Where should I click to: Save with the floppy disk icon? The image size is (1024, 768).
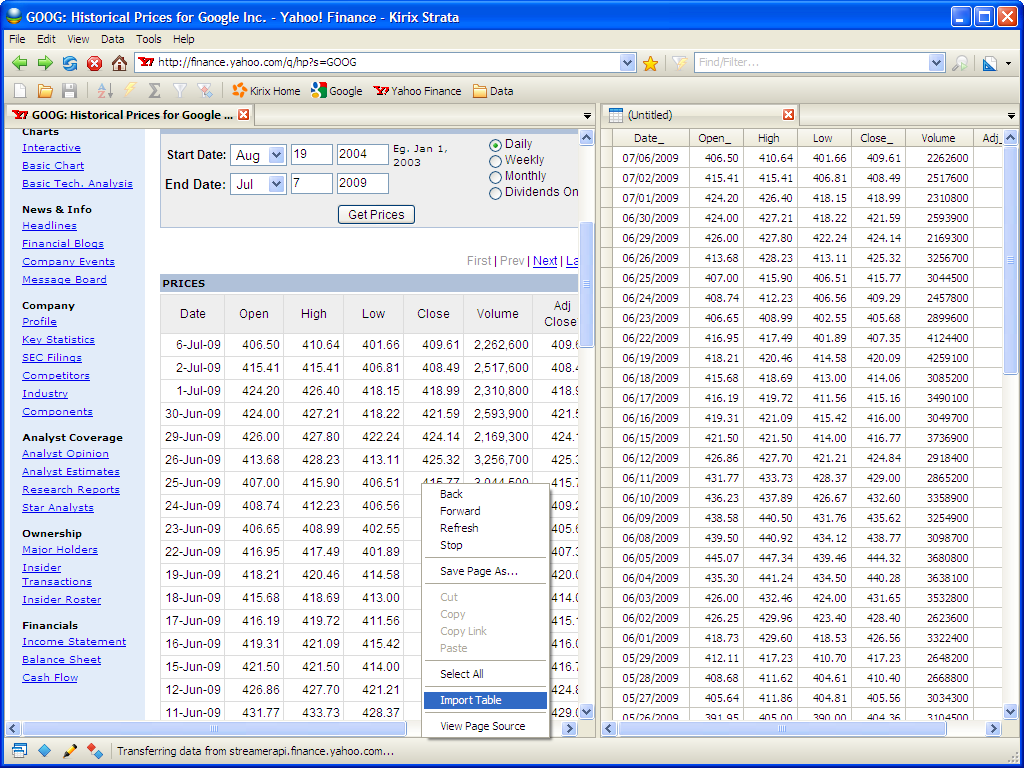(69, 91)
